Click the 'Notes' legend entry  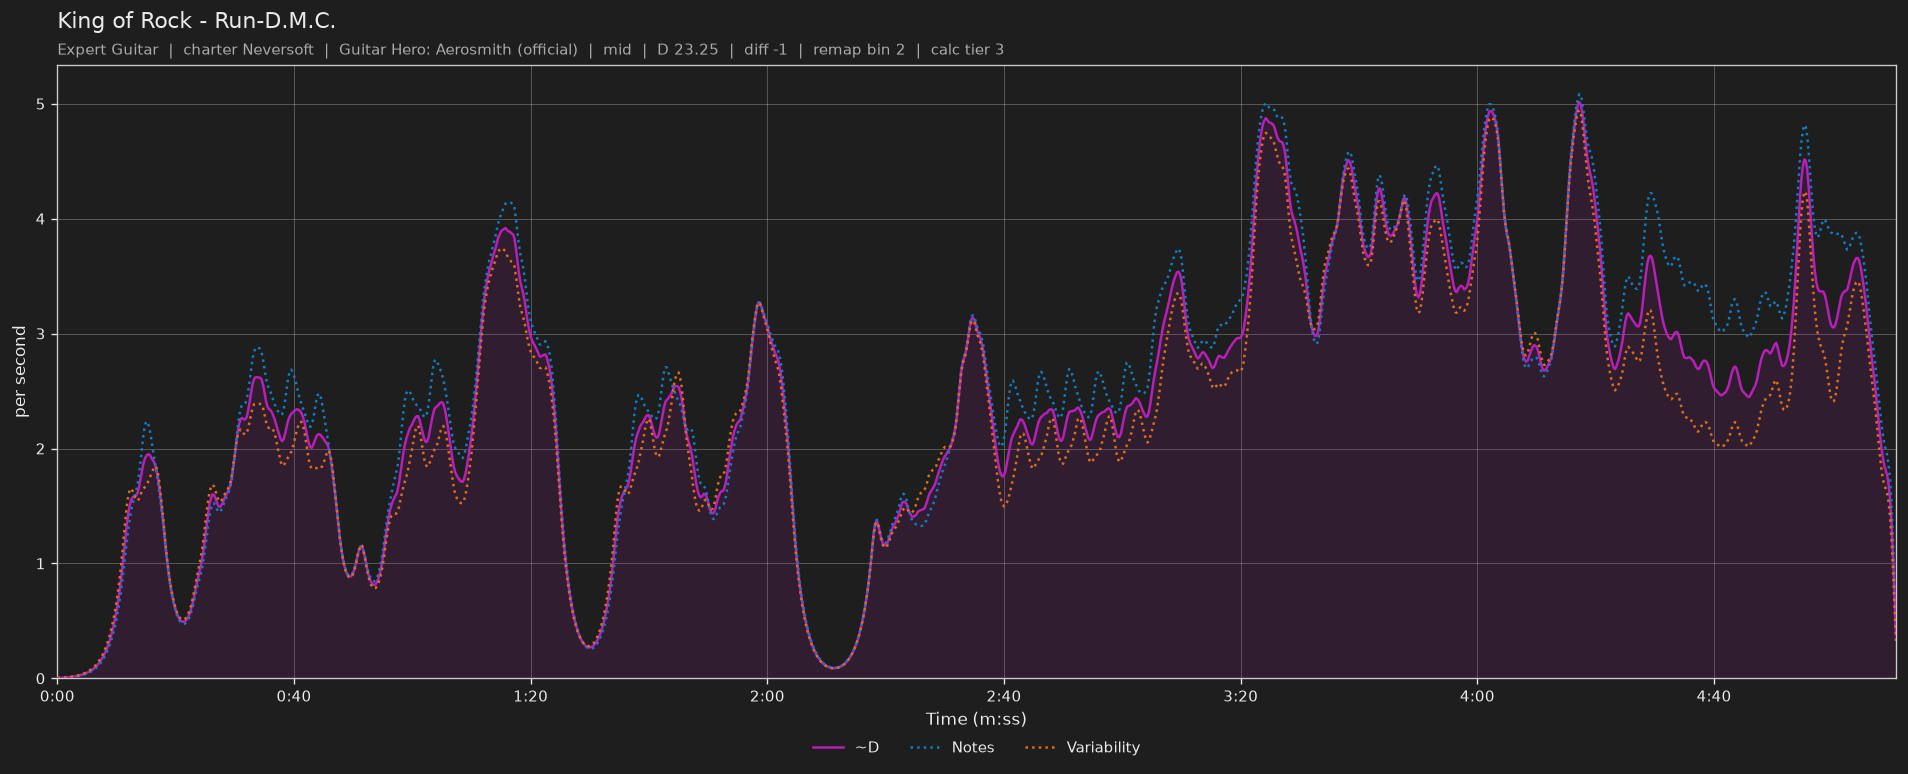pyautogui.click(x=952, y=747)
